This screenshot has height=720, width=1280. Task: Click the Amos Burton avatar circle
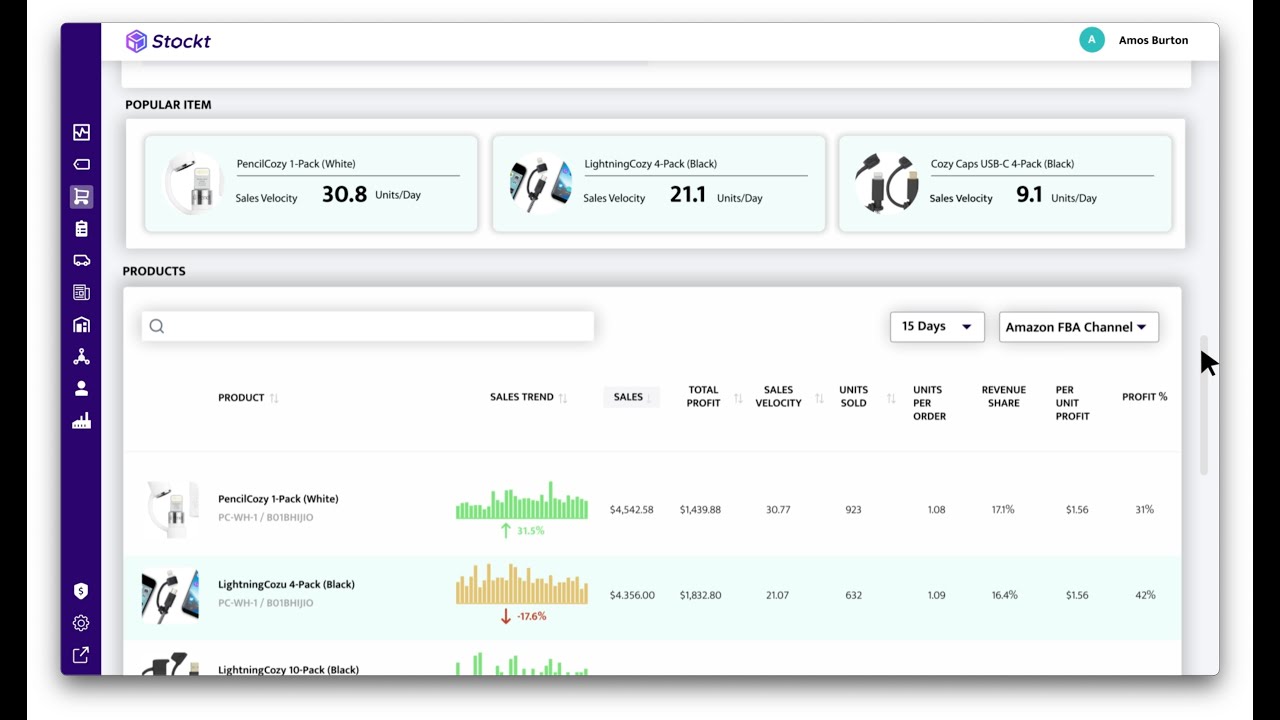[1092, 40]
